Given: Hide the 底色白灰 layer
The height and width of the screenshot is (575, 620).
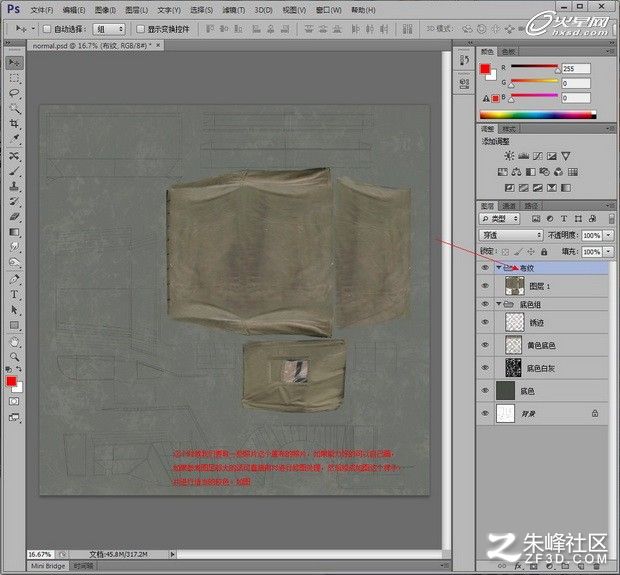Looking at the screenshot, I should [485, 368].
